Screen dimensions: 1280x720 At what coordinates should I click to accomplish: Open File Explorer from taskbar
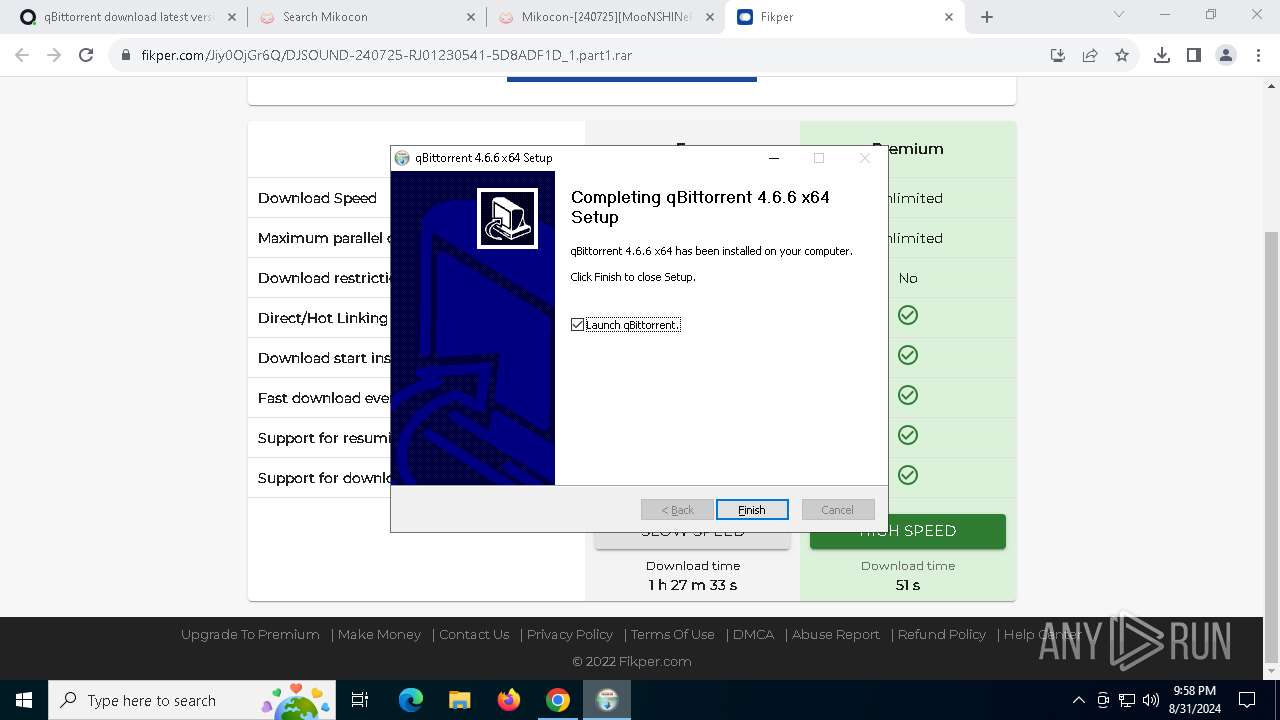[x=460, y=700]
